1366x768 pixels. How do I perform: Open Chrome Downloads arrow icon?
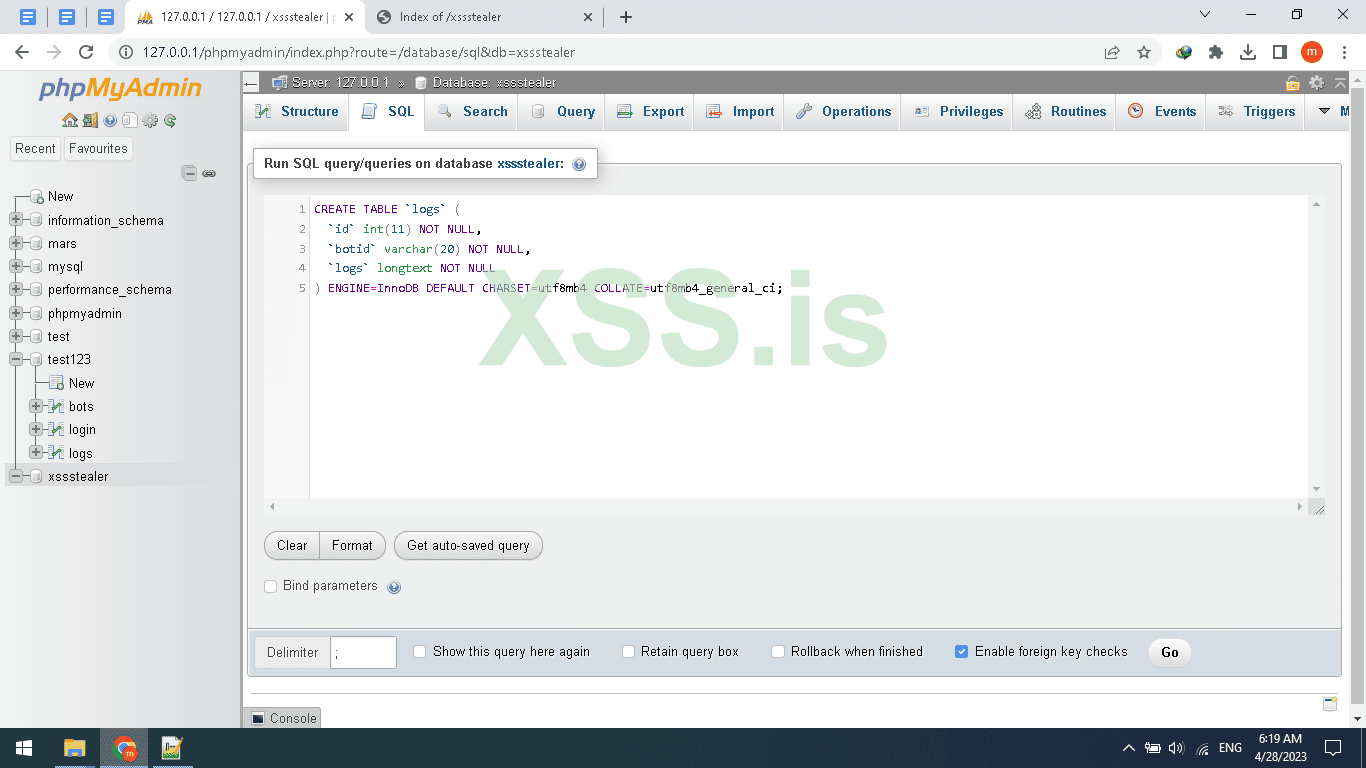pyautogui.click(x=1248, y=52)
